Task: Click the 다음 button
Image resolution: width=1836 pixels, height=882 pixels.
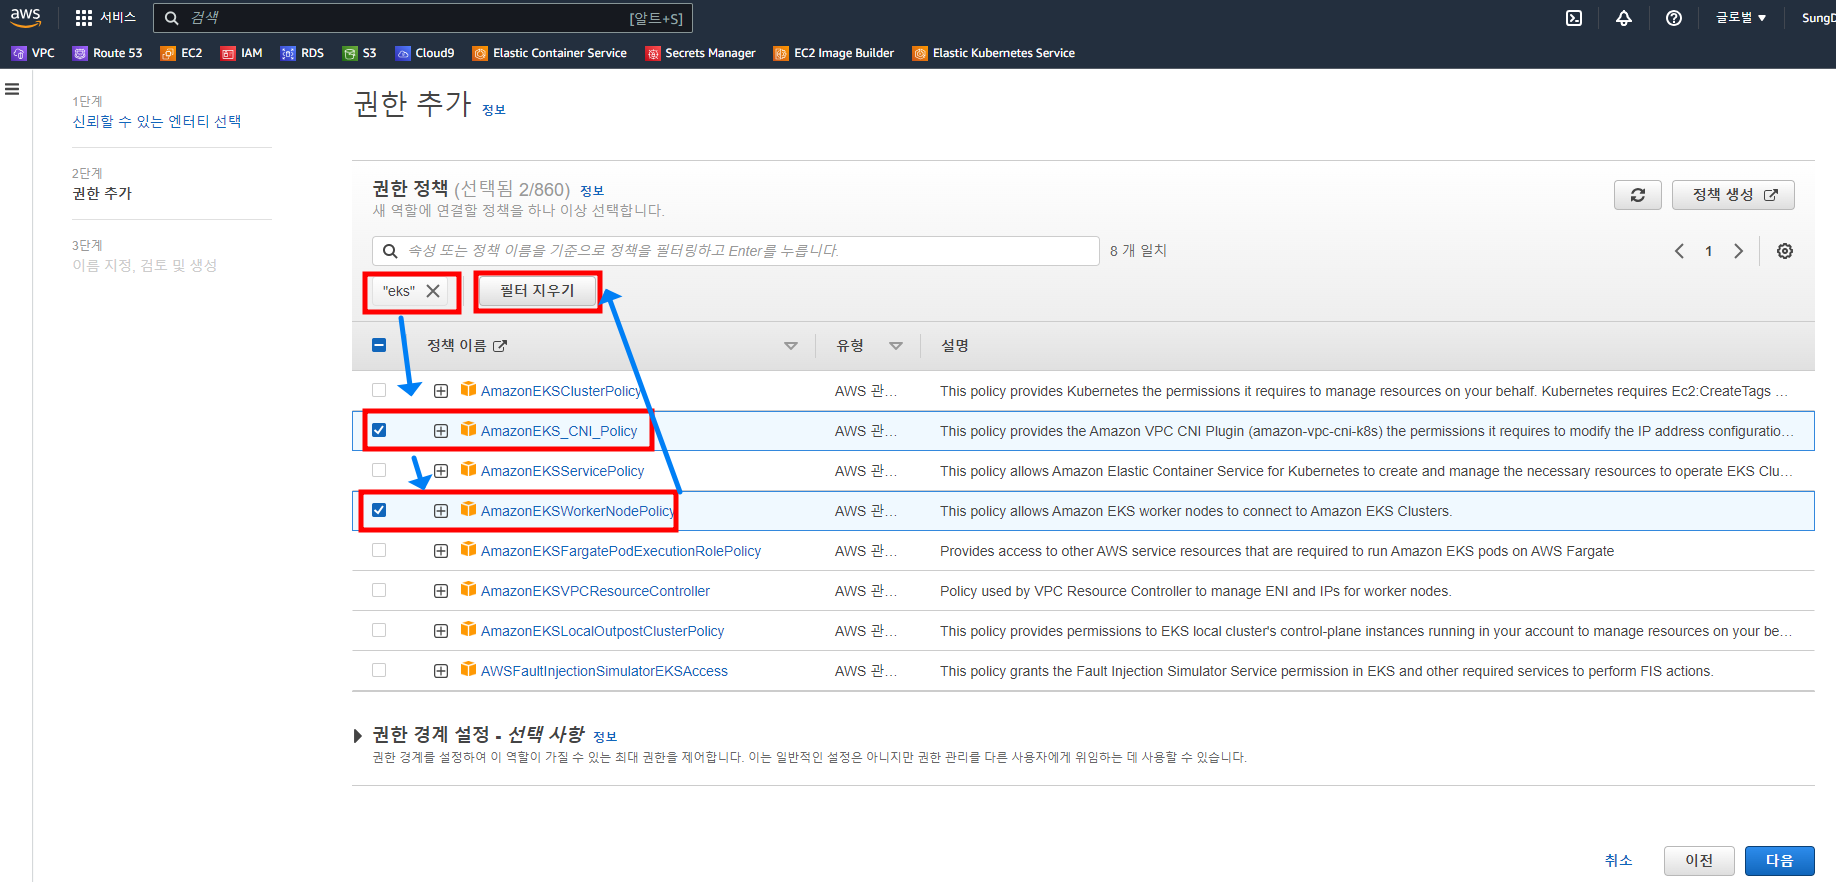Action: click(1779, 861)
